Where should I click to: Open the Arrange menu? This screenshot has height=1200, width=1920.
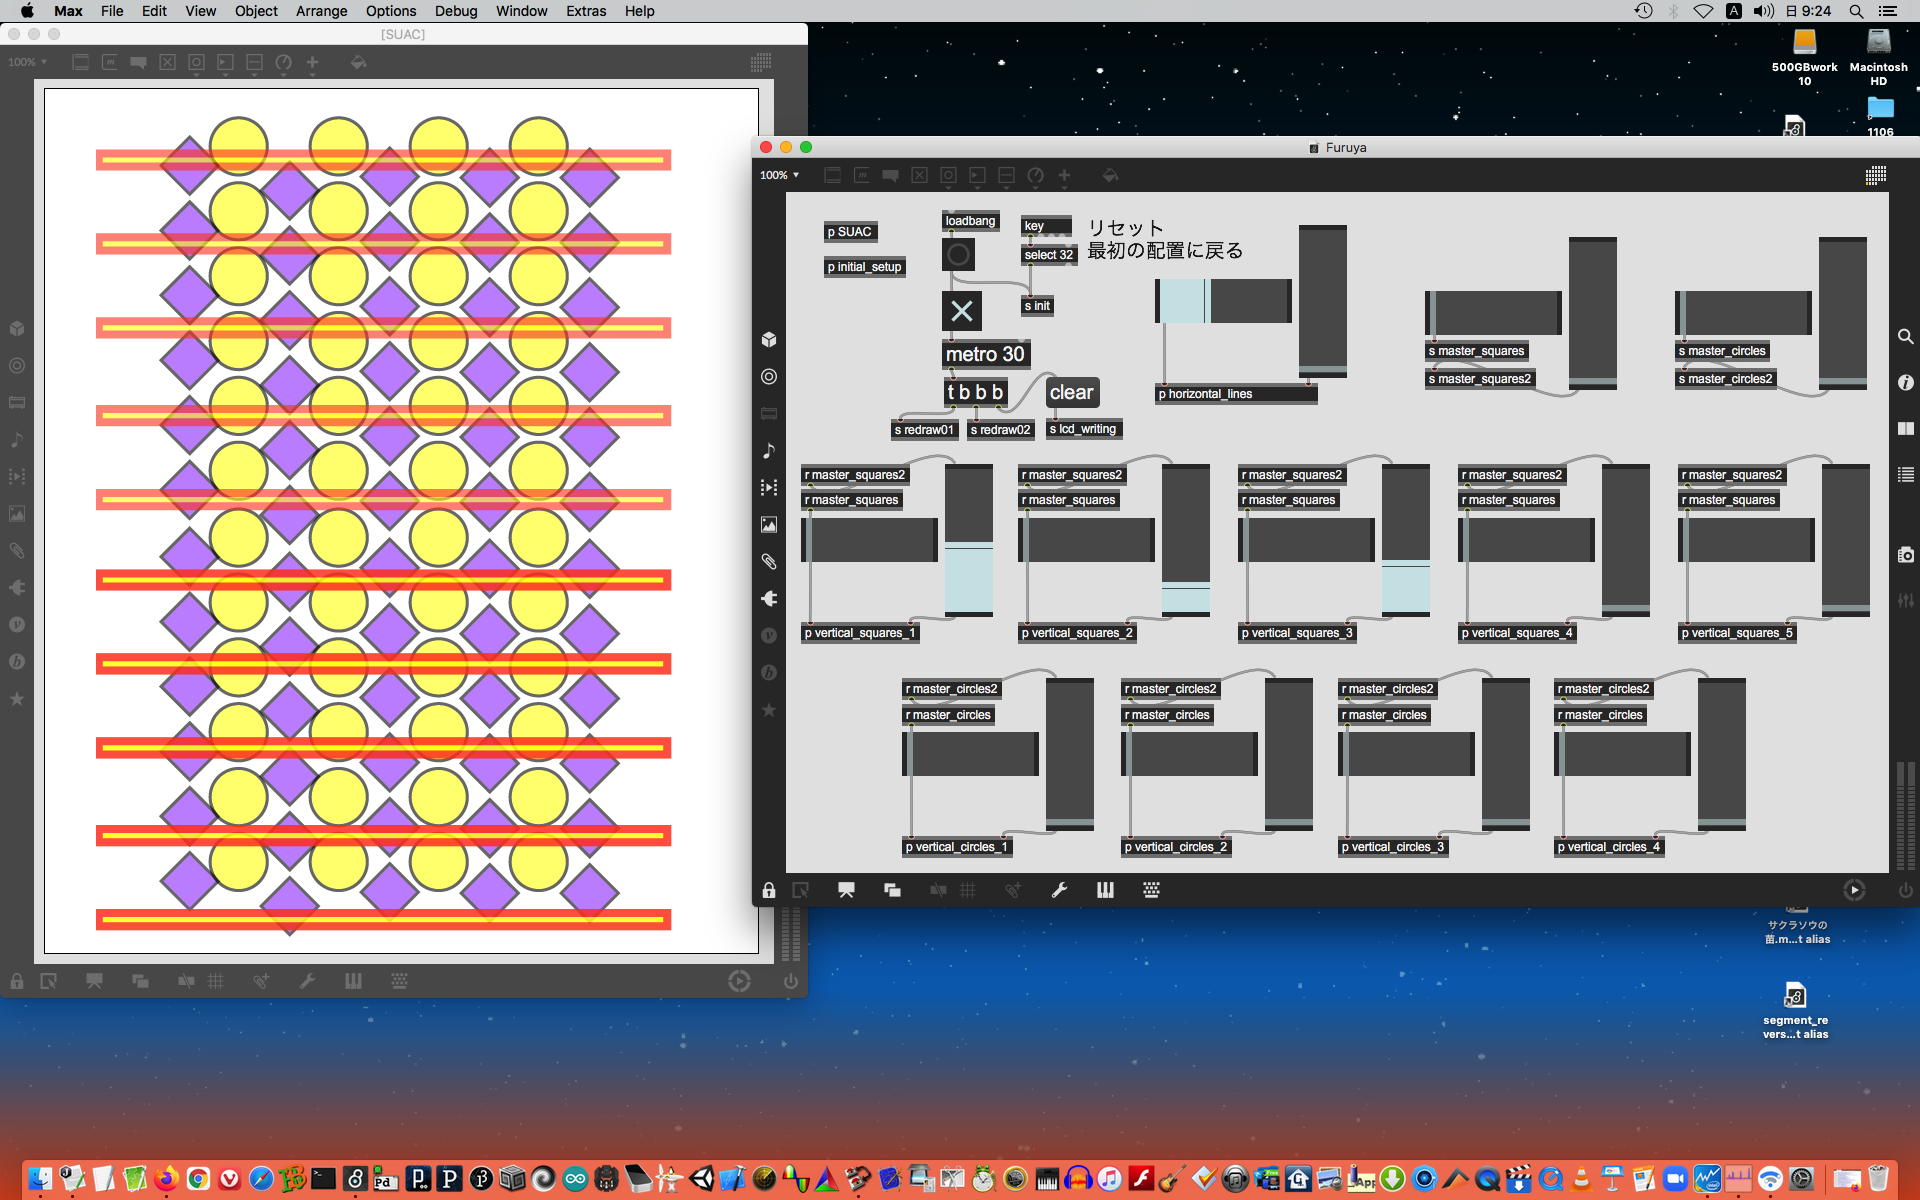point(321,11)
